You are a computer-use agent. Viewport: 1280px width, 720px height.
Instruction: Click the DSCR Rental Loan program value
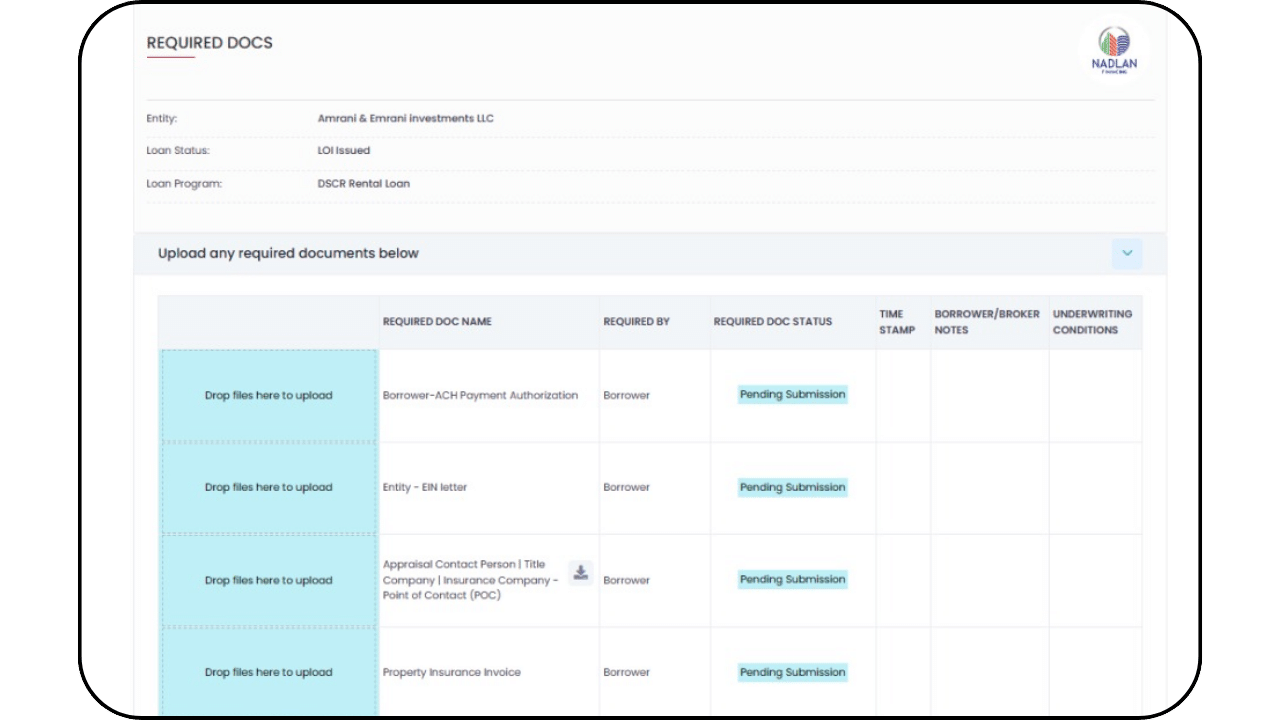pos(363,184)
